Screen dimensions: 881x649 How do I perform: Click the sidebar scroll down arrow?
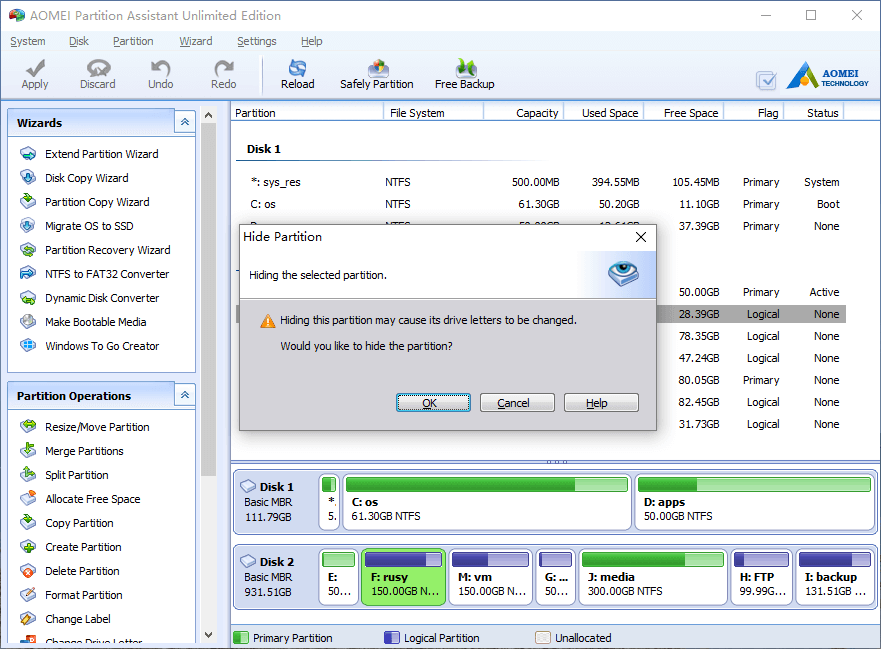pyautogui.click(x=208, y=635)
